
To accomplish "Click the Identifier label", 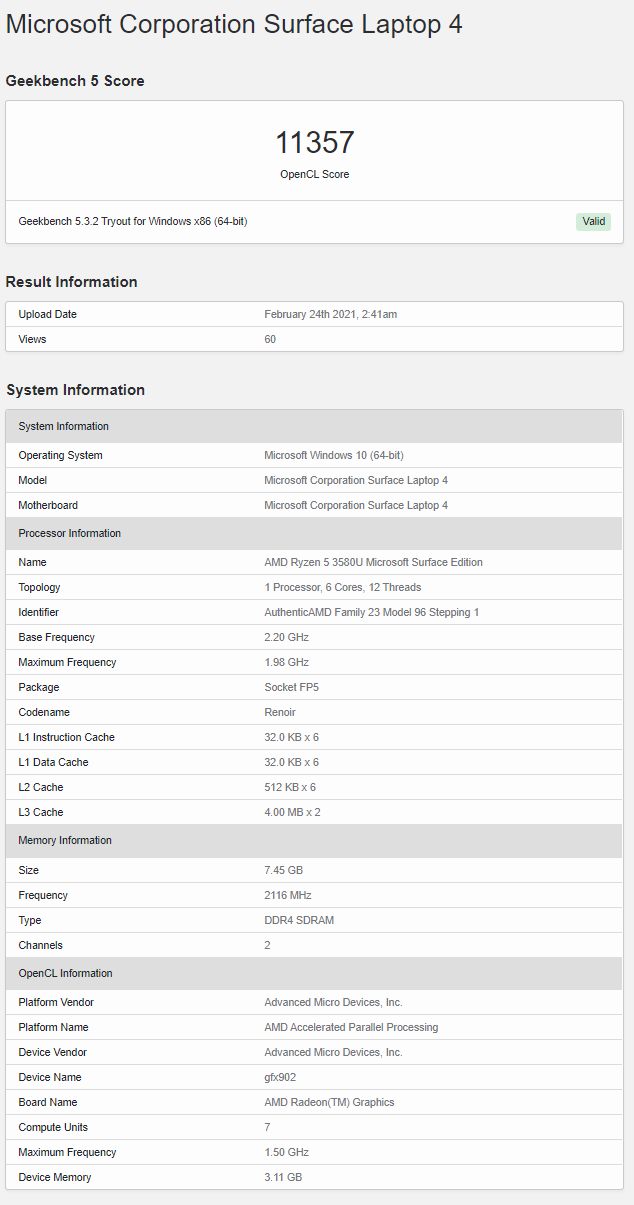I will 40,612.
